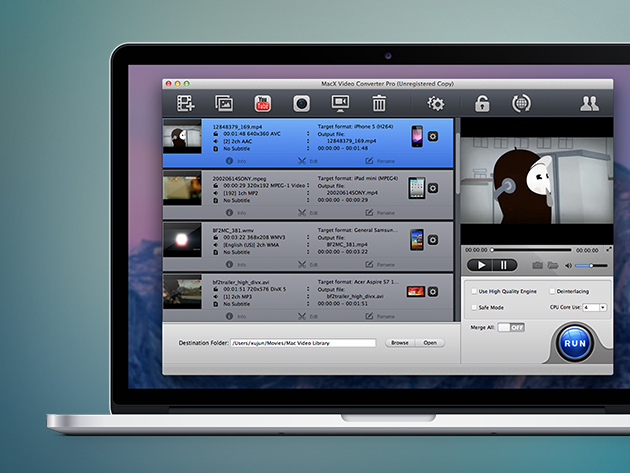Click the globe update icon
Viewport: 630px width, 473px height.
pos(520,102)
